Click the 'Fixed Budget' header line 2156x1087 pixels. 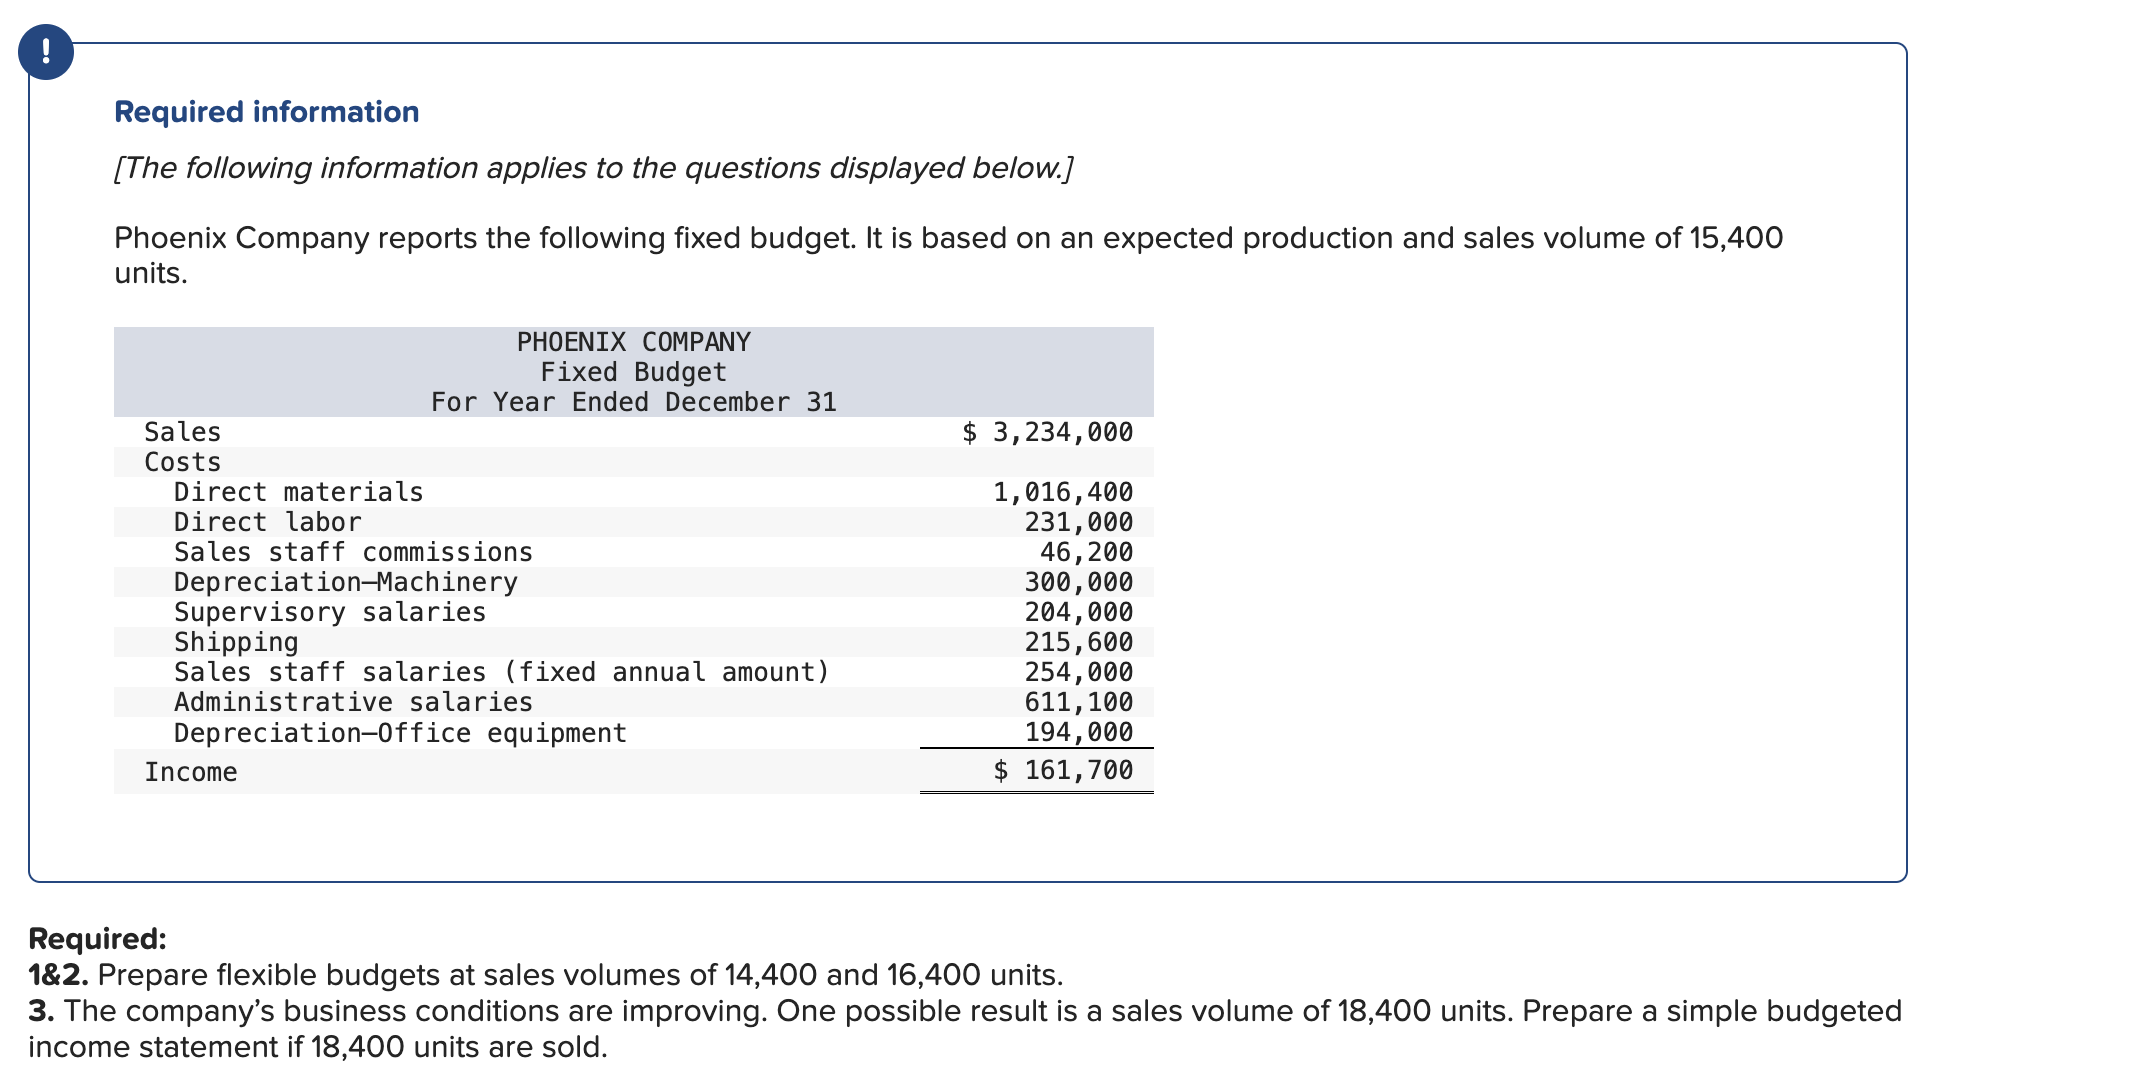pos(633,372)
